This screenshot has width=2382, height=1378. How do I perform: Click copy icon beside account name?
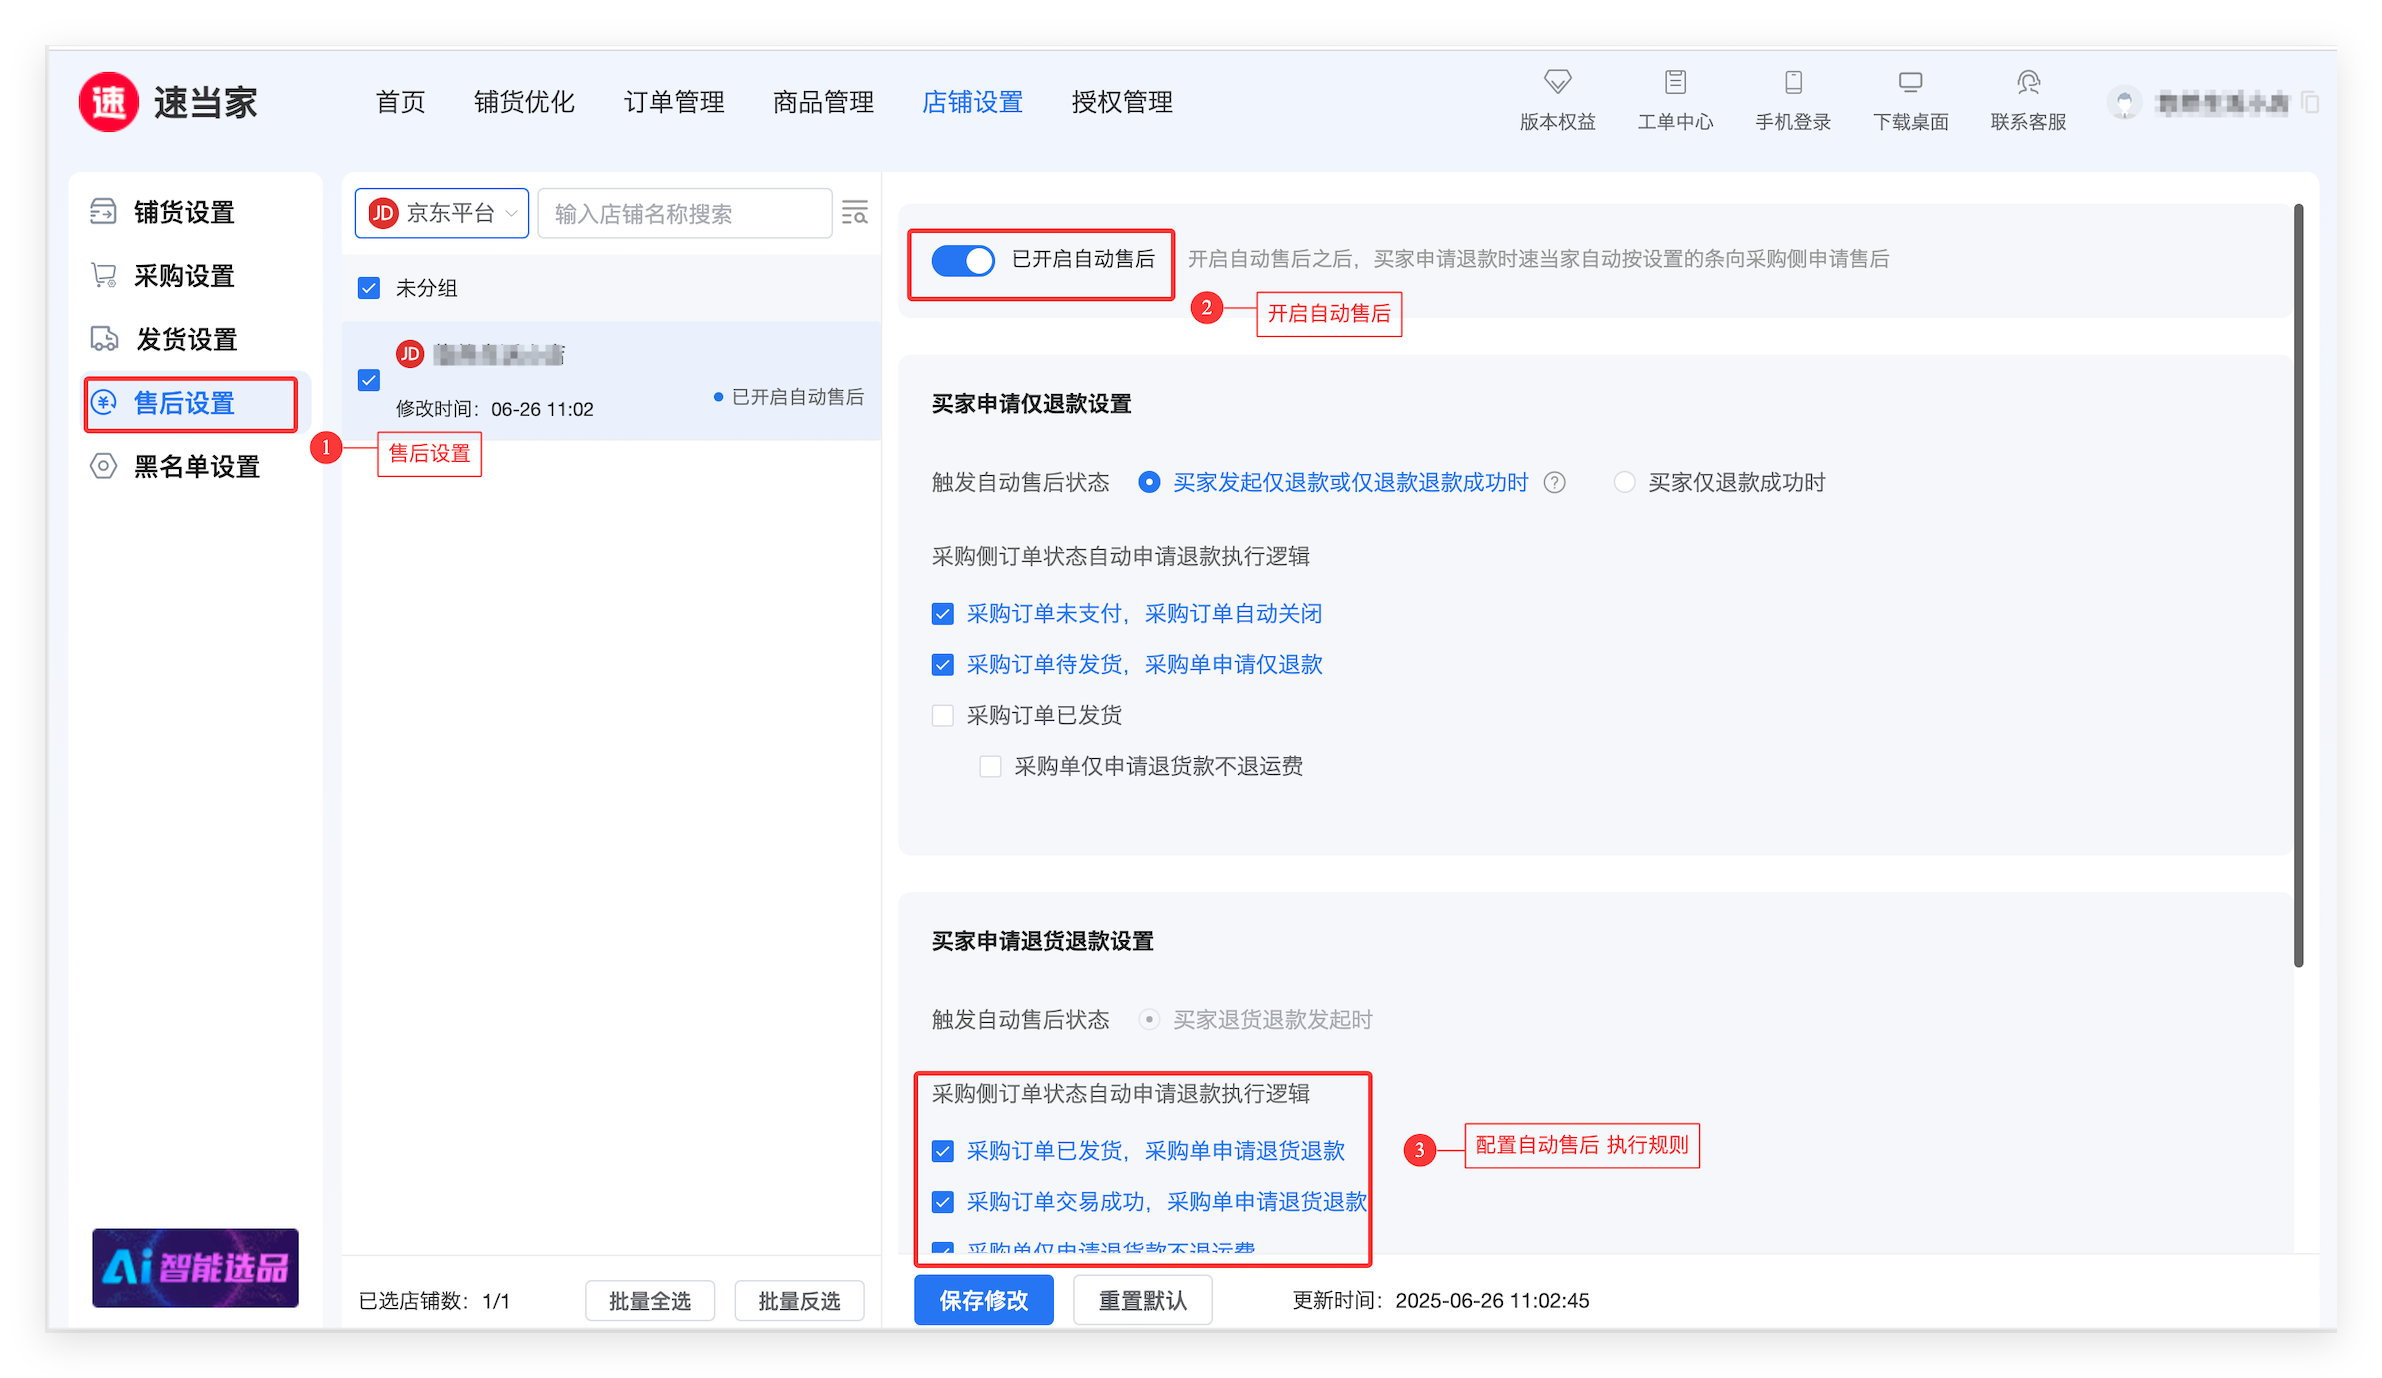click(x=2311, y=103)
